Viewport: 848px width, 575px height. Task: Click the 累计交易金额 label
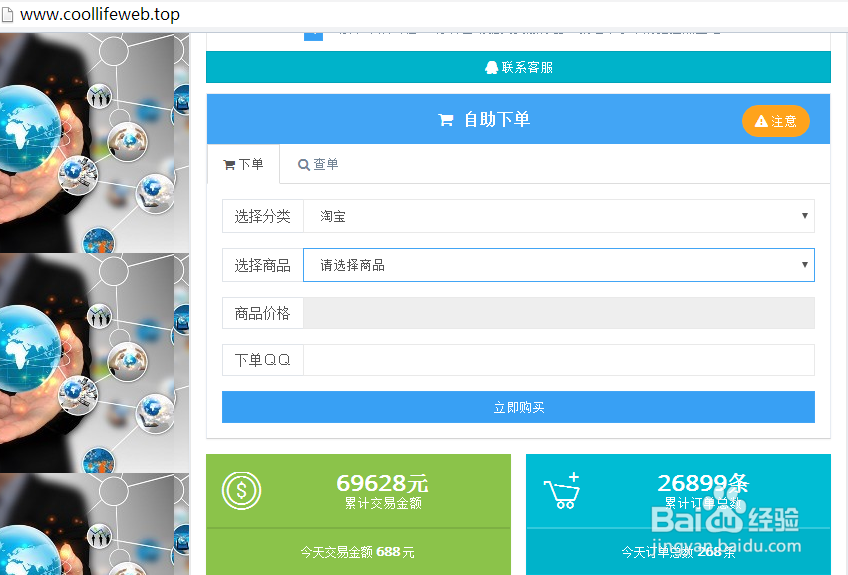point(383,504)
